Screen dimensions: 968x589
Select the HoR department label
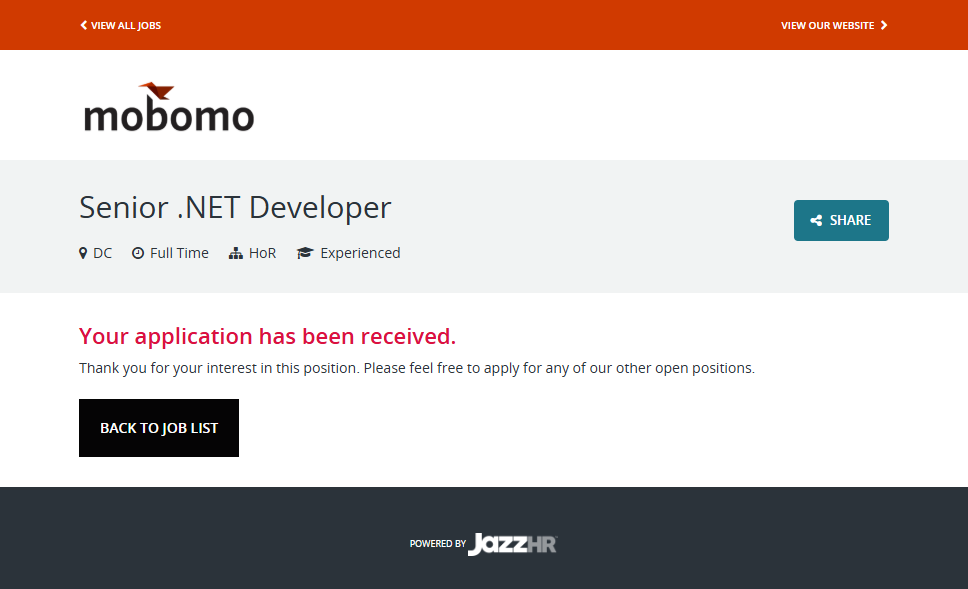coord(263,253)
